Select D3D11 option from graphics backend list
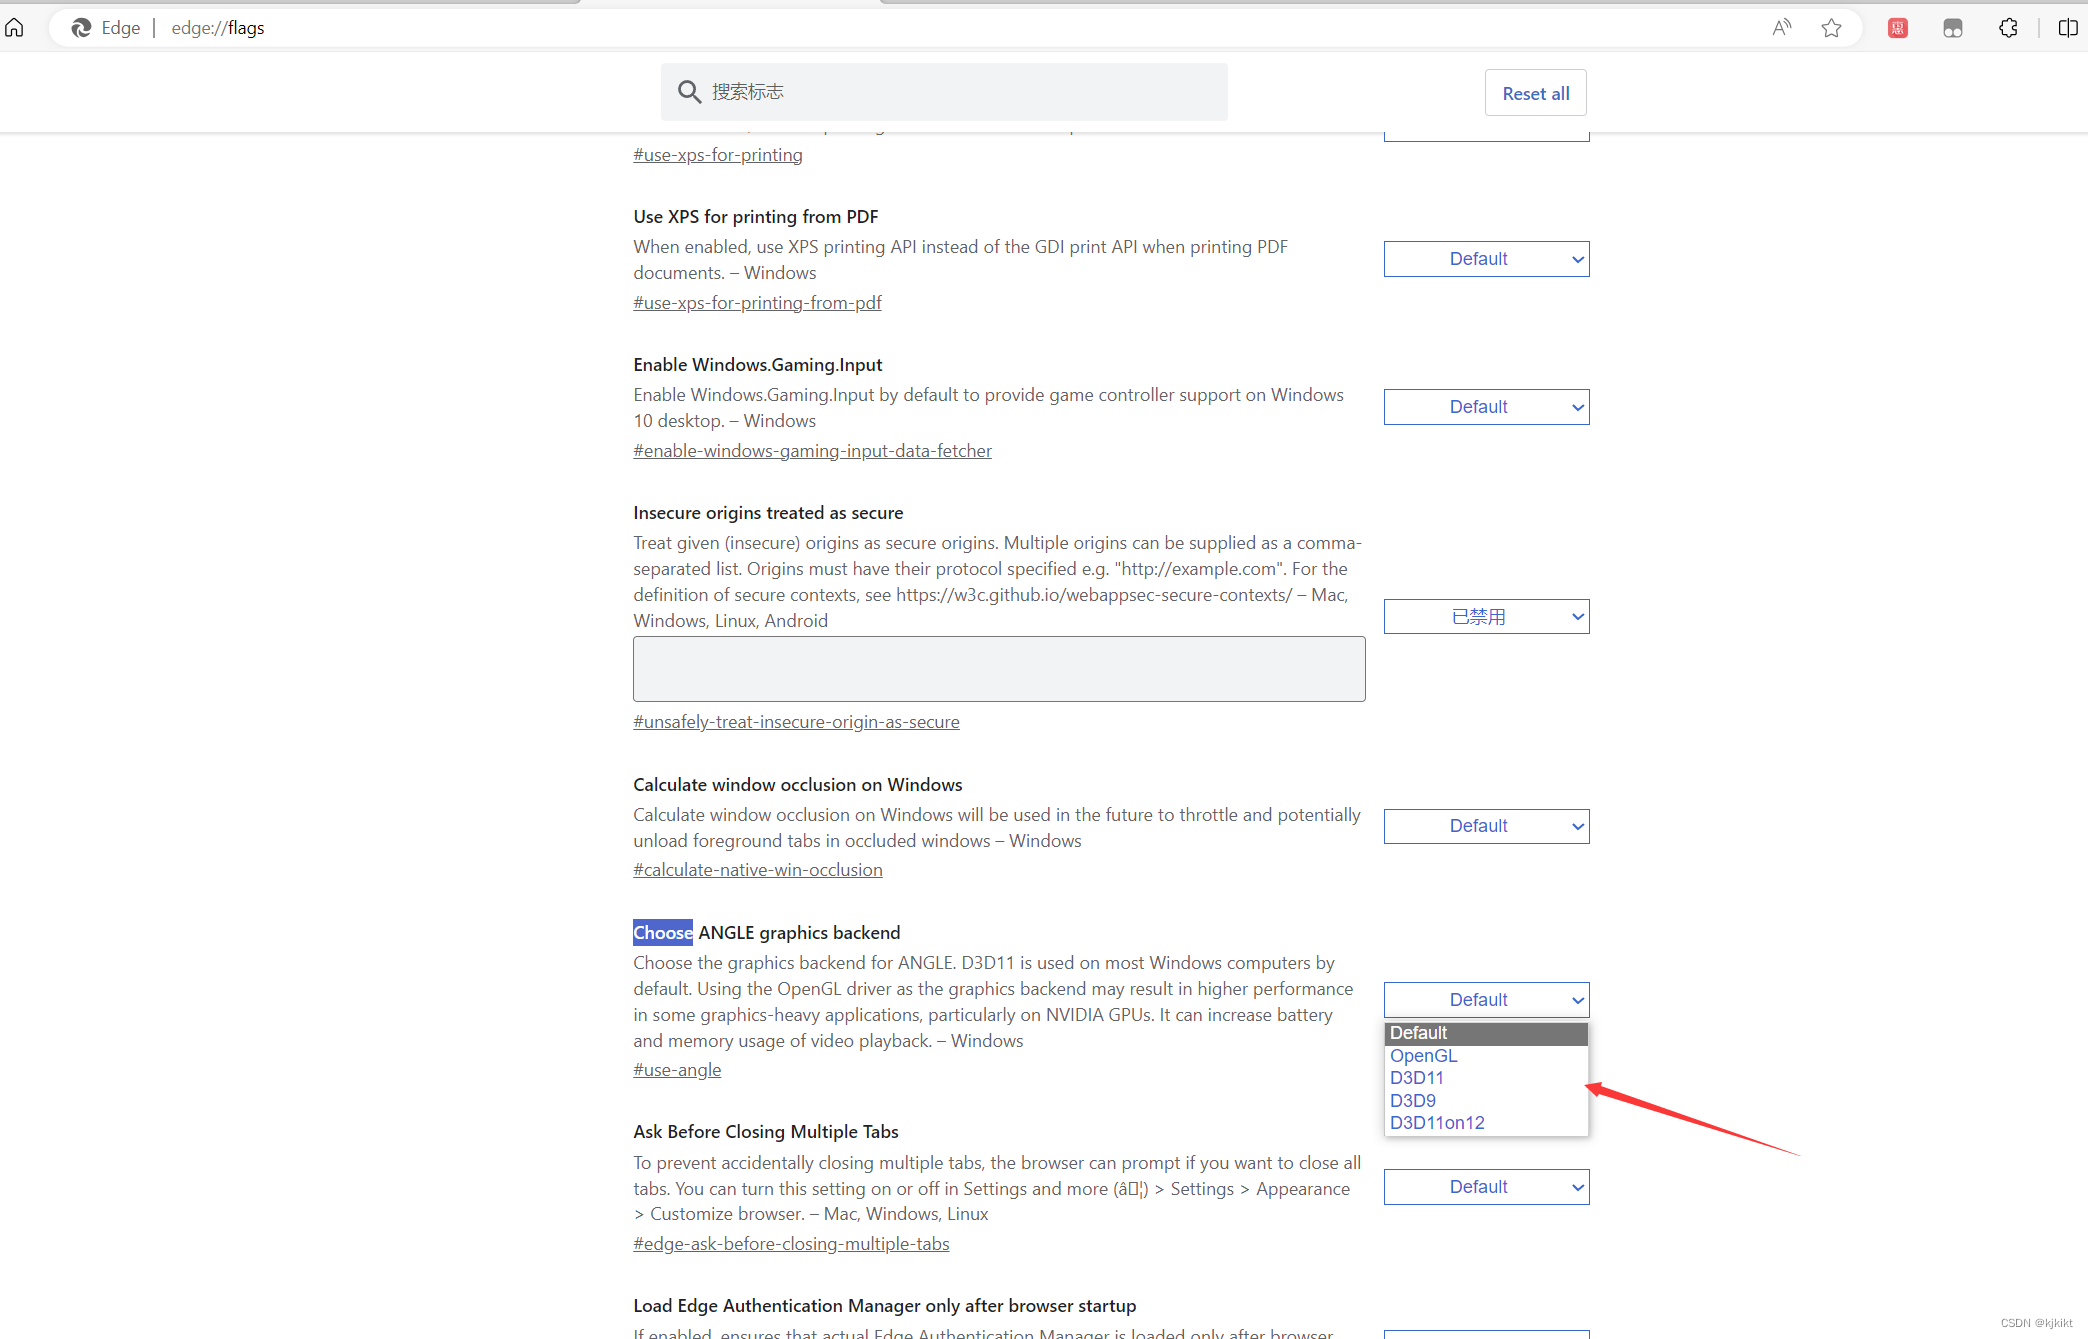Viewport: 2088px width, 1339px height. [x=1417, y=1077]
